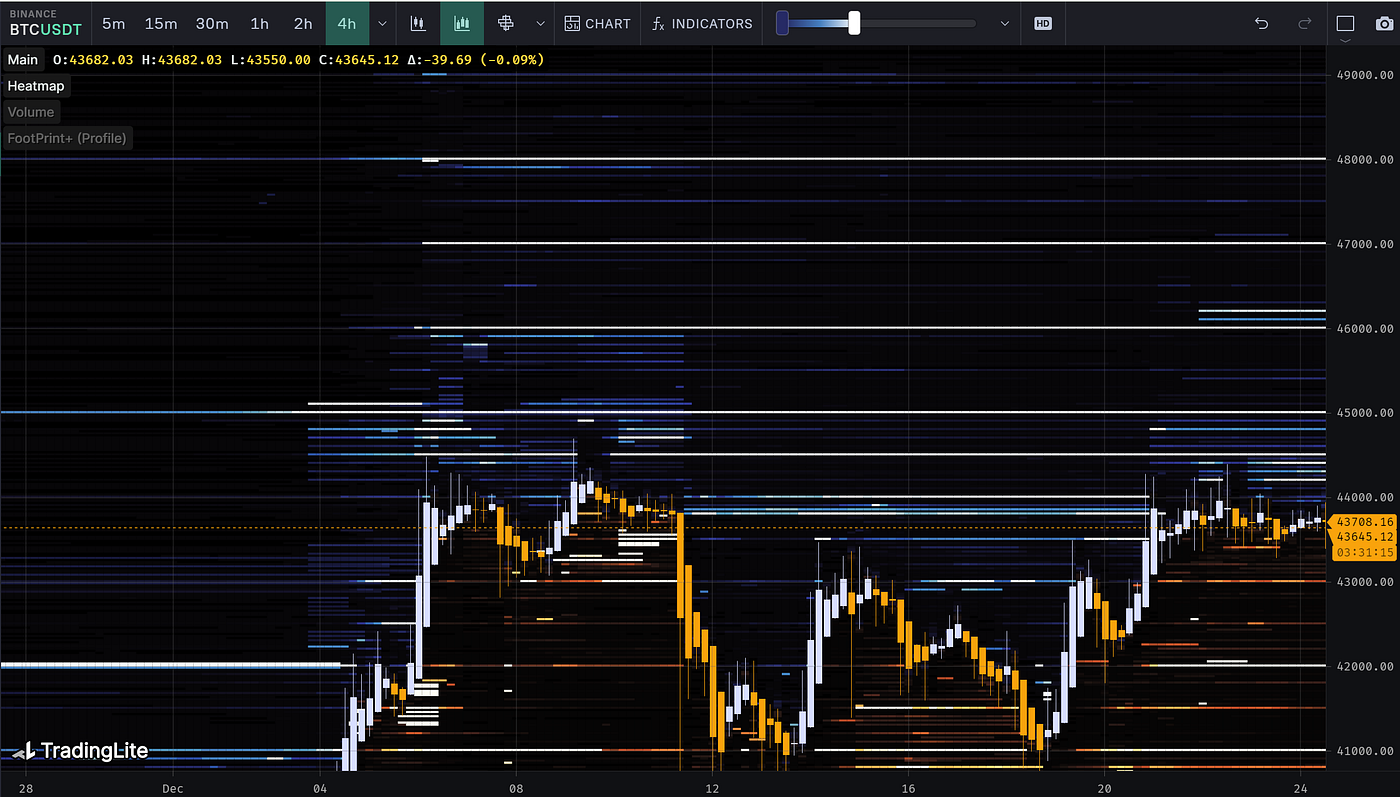Viewport: 1400px width, 797px height.
Task: Select the plain candlestick chart type icon
Action: [x=417, y=23]
